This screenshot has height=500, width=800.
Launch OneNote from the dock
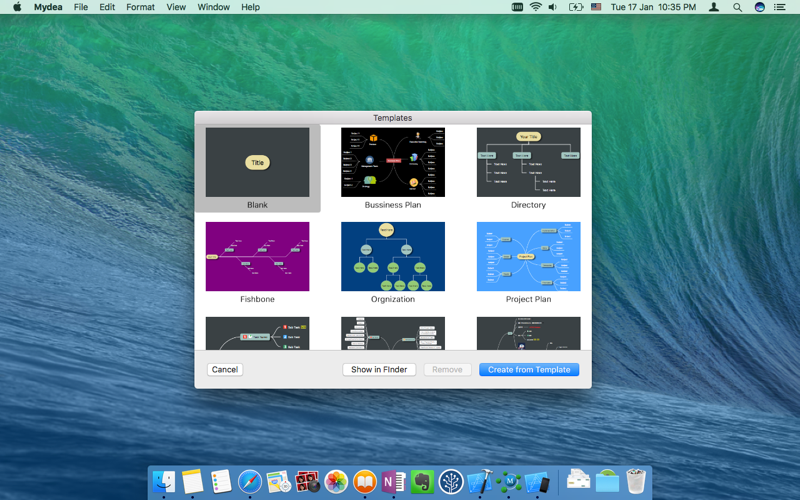tap(393, 482)
